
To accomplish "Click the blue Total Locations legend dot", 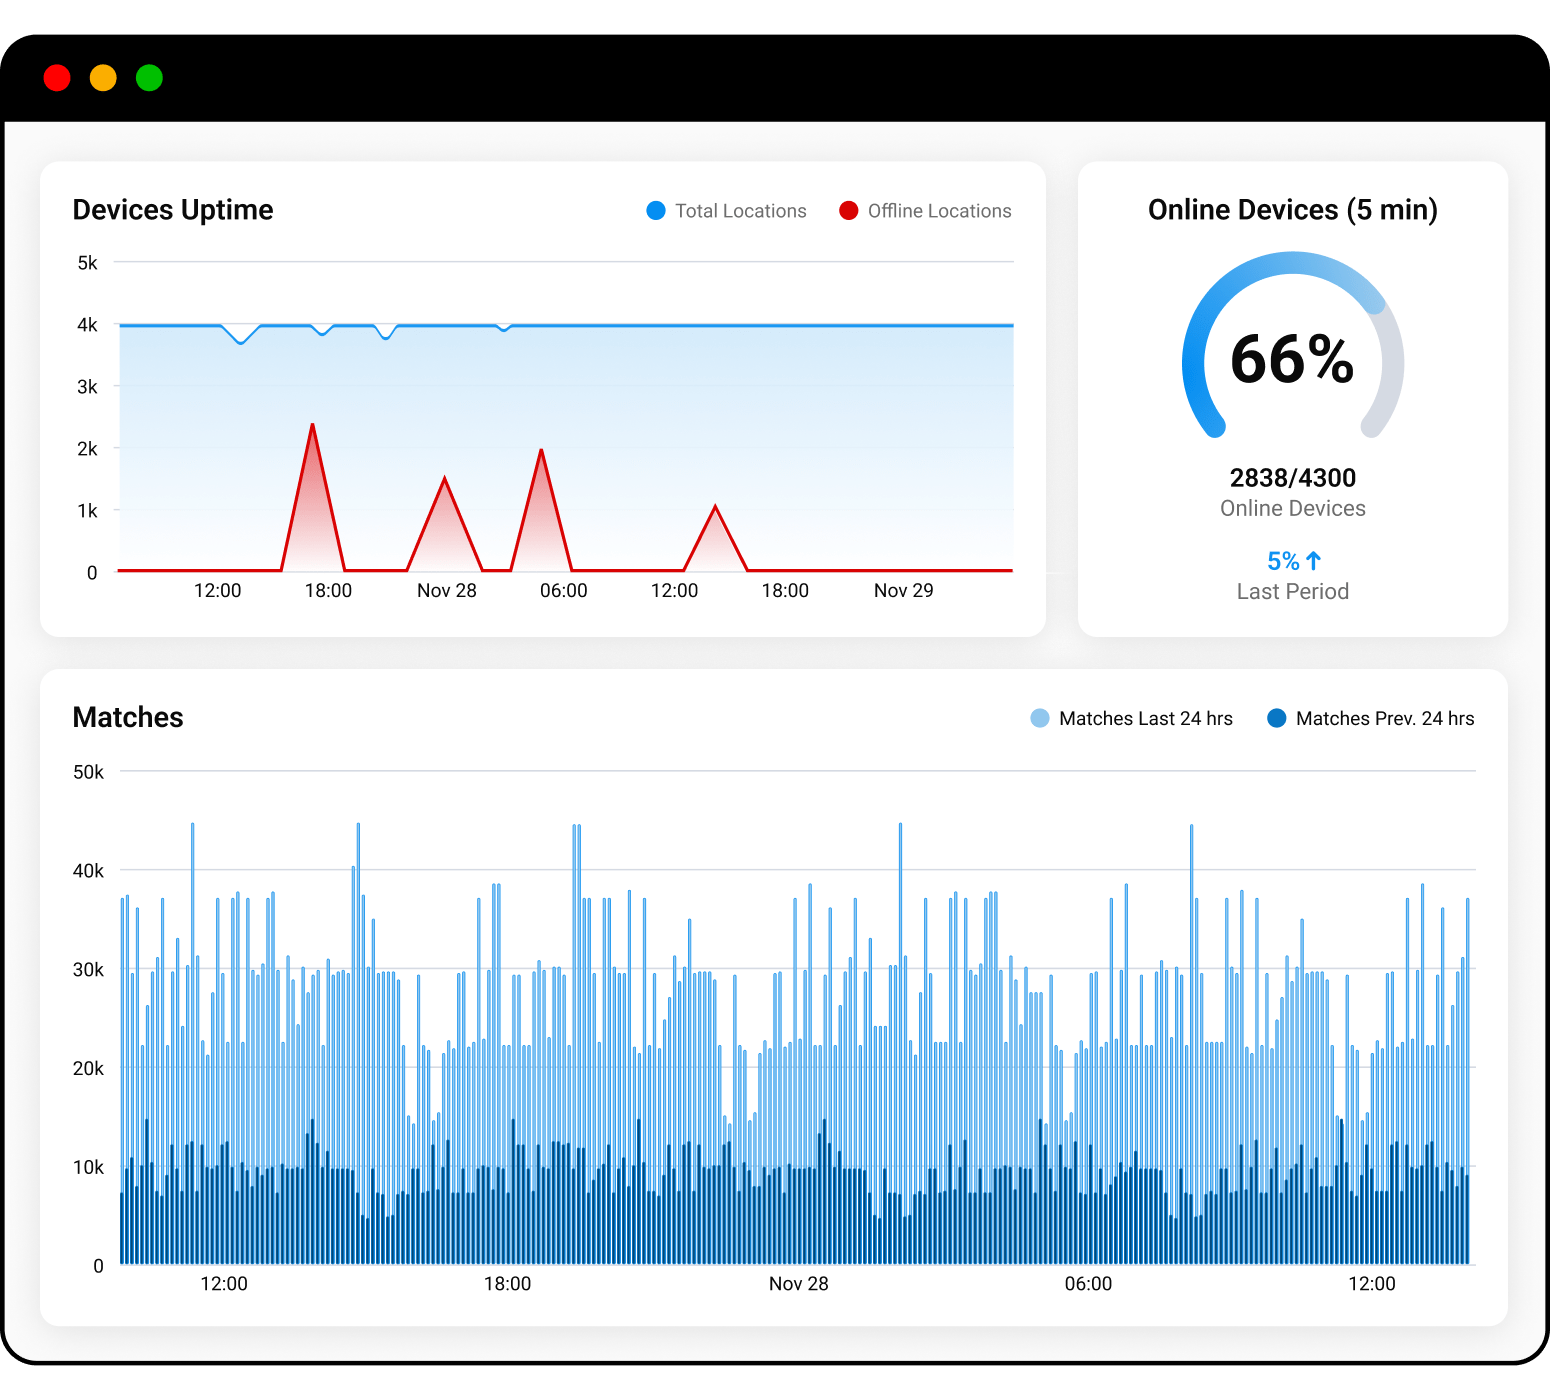I will (656, 211).
